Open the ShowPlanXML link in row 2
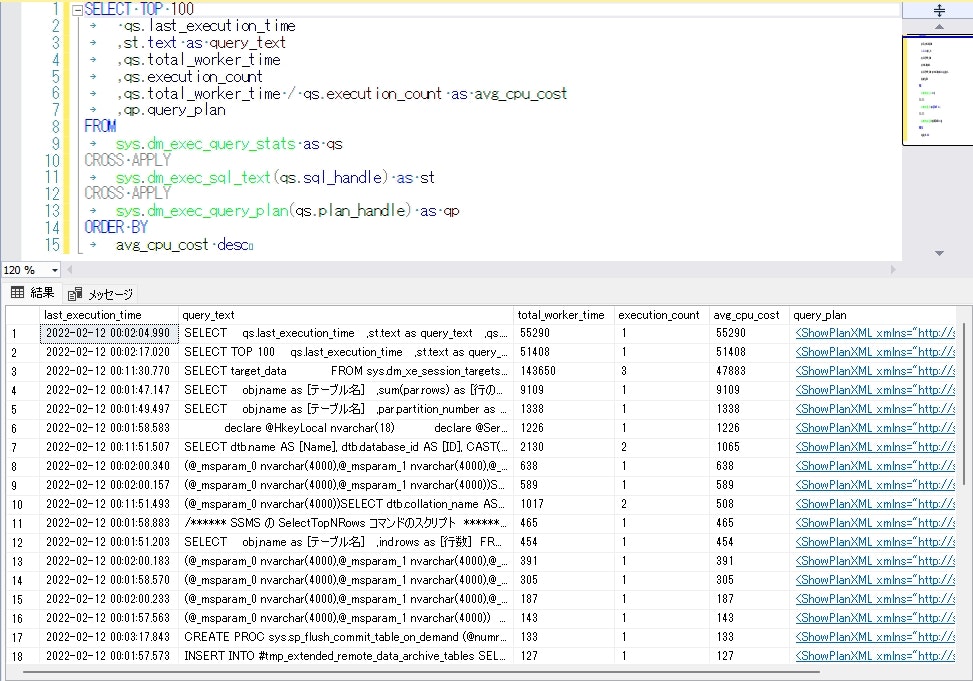 [875, 352]
